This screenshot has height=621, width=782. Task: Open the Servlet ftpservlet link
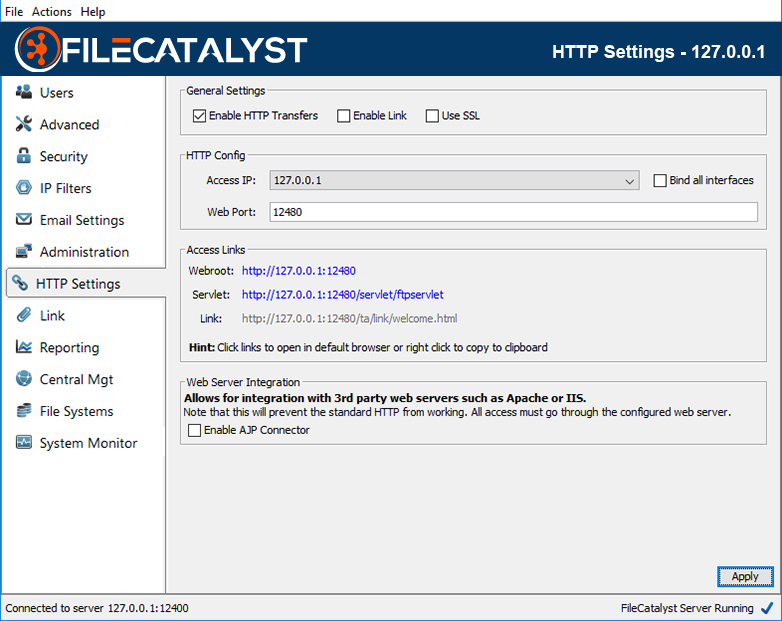(343, 295)
